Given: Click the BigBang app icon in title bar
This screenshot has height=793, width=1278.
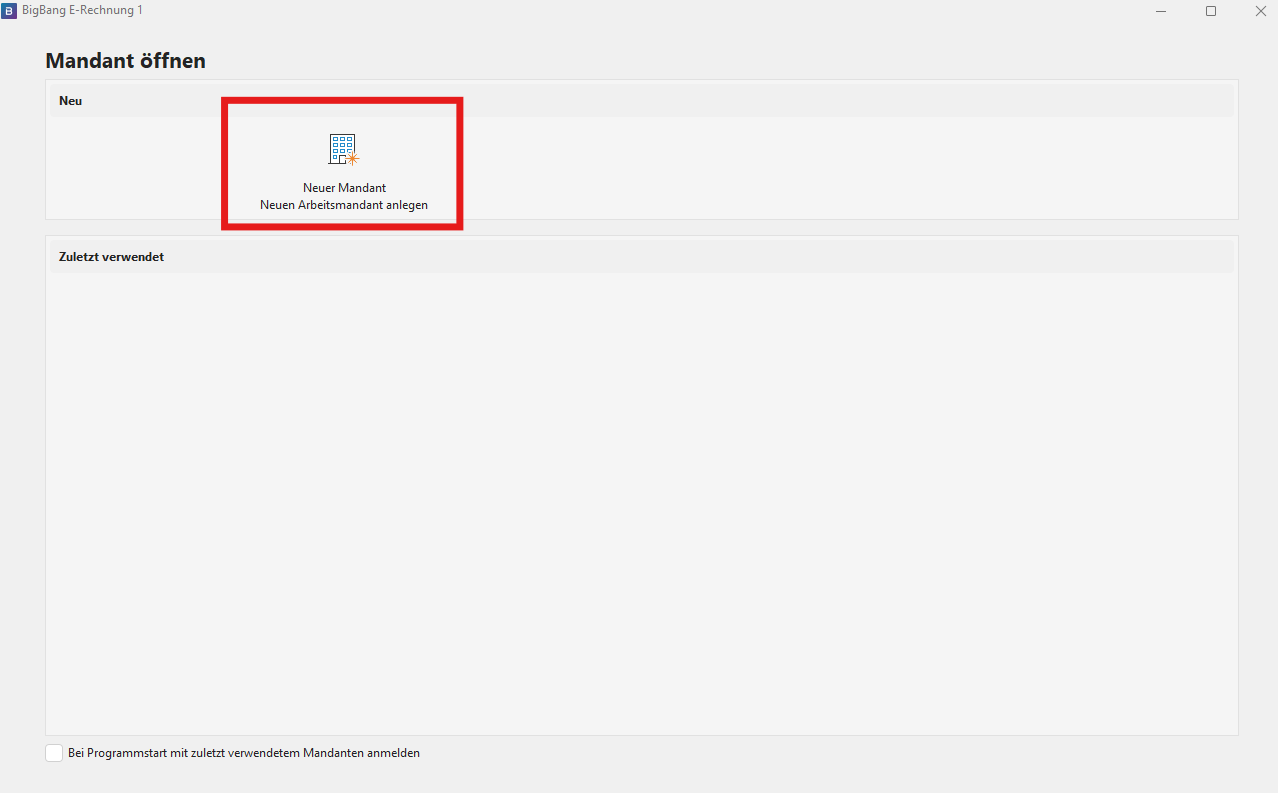Looking at the screenshot, I should pyautogui.click(x=9, y=10).
